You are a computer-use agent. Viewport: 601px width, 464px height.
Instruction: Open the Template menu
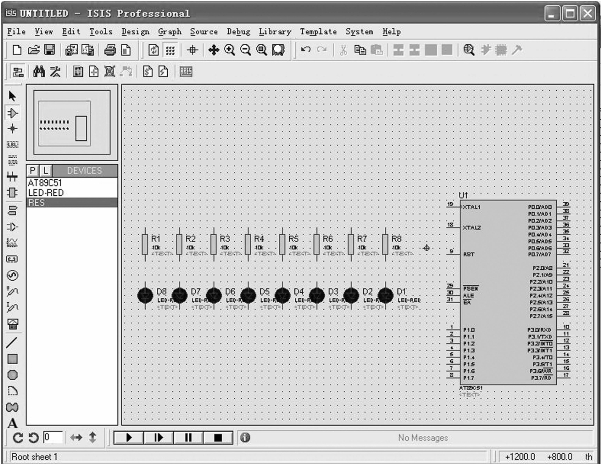318,32
